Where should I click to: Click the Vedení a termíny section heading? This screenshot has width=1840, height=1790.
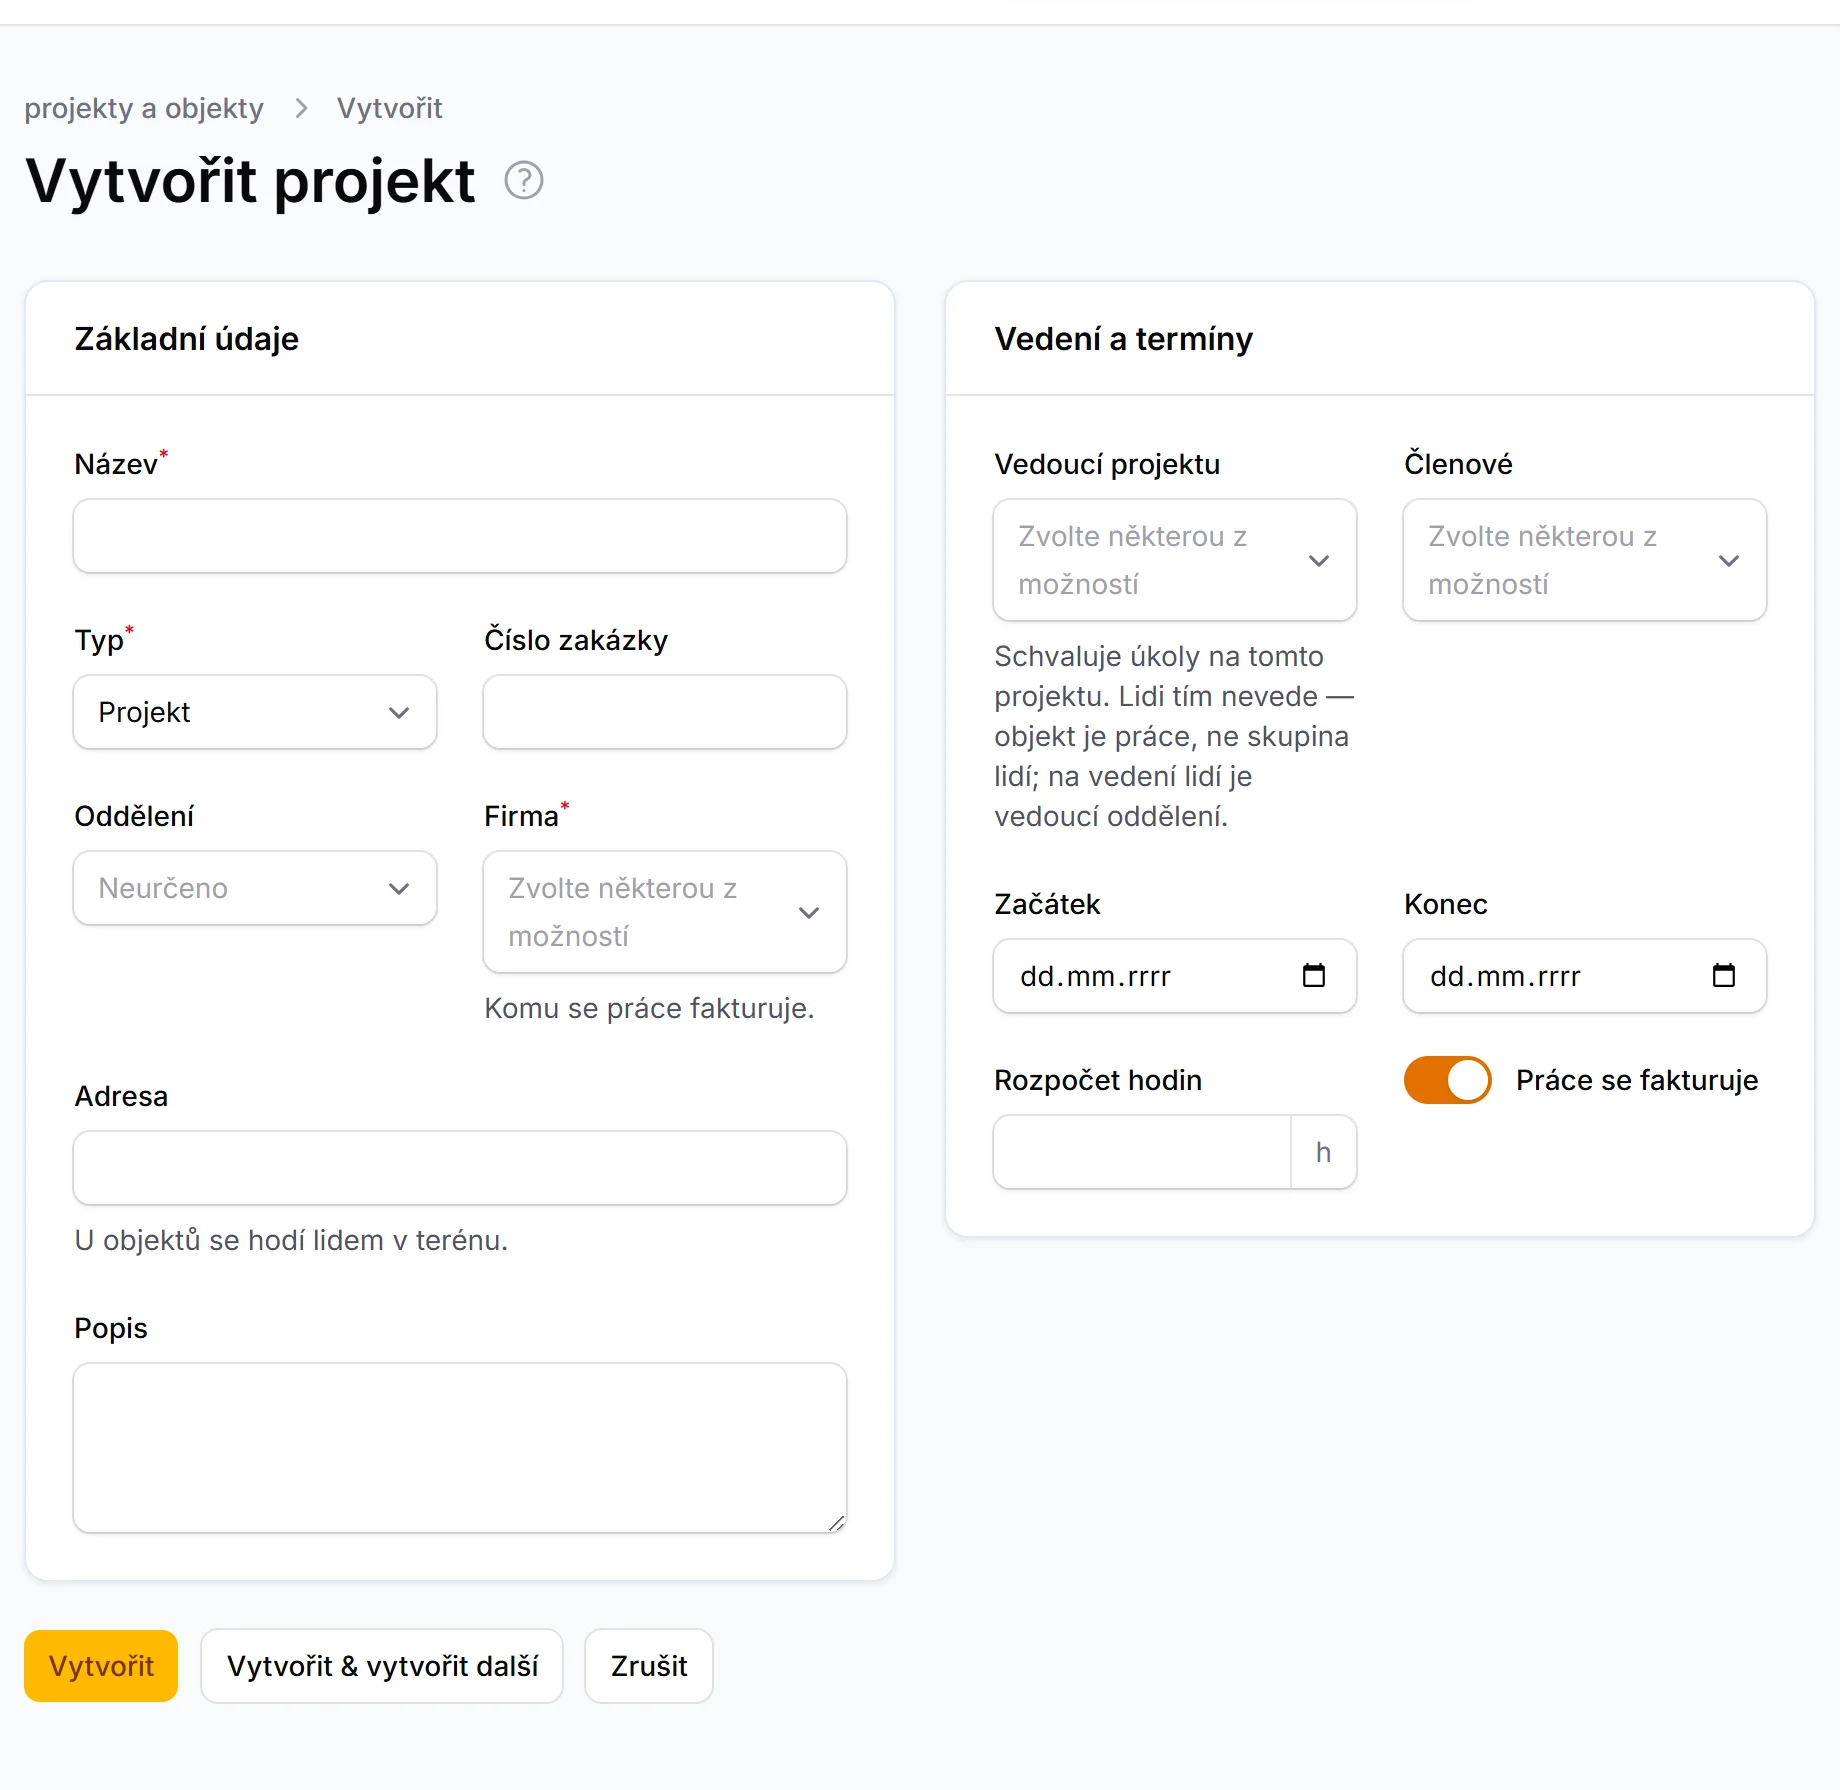pos(1123,339)
